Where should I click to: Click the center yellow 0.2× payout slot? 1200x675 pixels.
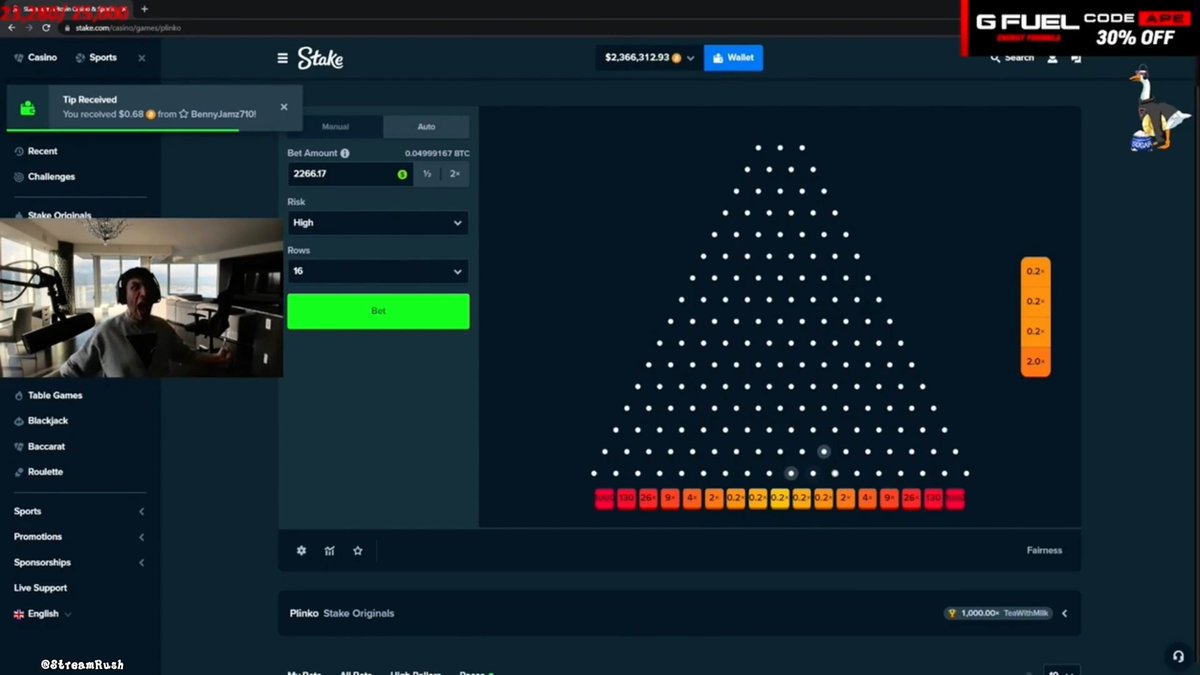coord(780,497)
